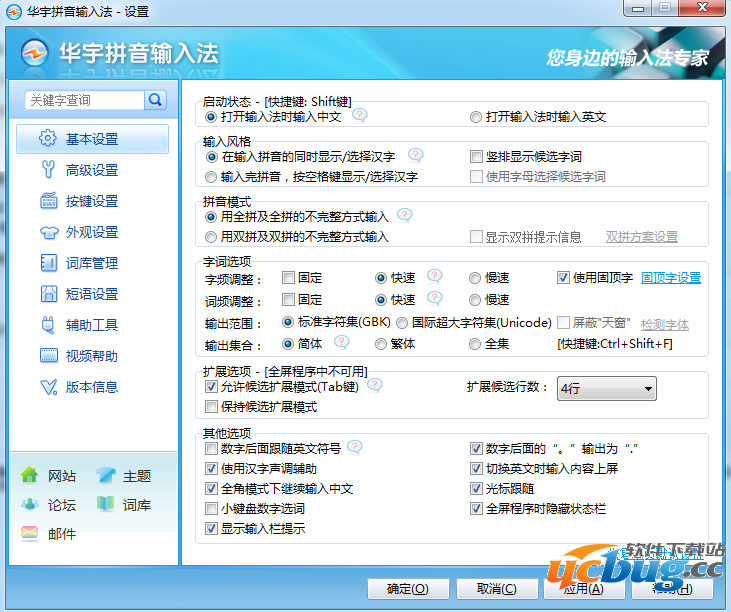Click the 视频帮助 film icon
Viewport: 731px width, 612px height.
pyautogui.click(x=48, y=356)
